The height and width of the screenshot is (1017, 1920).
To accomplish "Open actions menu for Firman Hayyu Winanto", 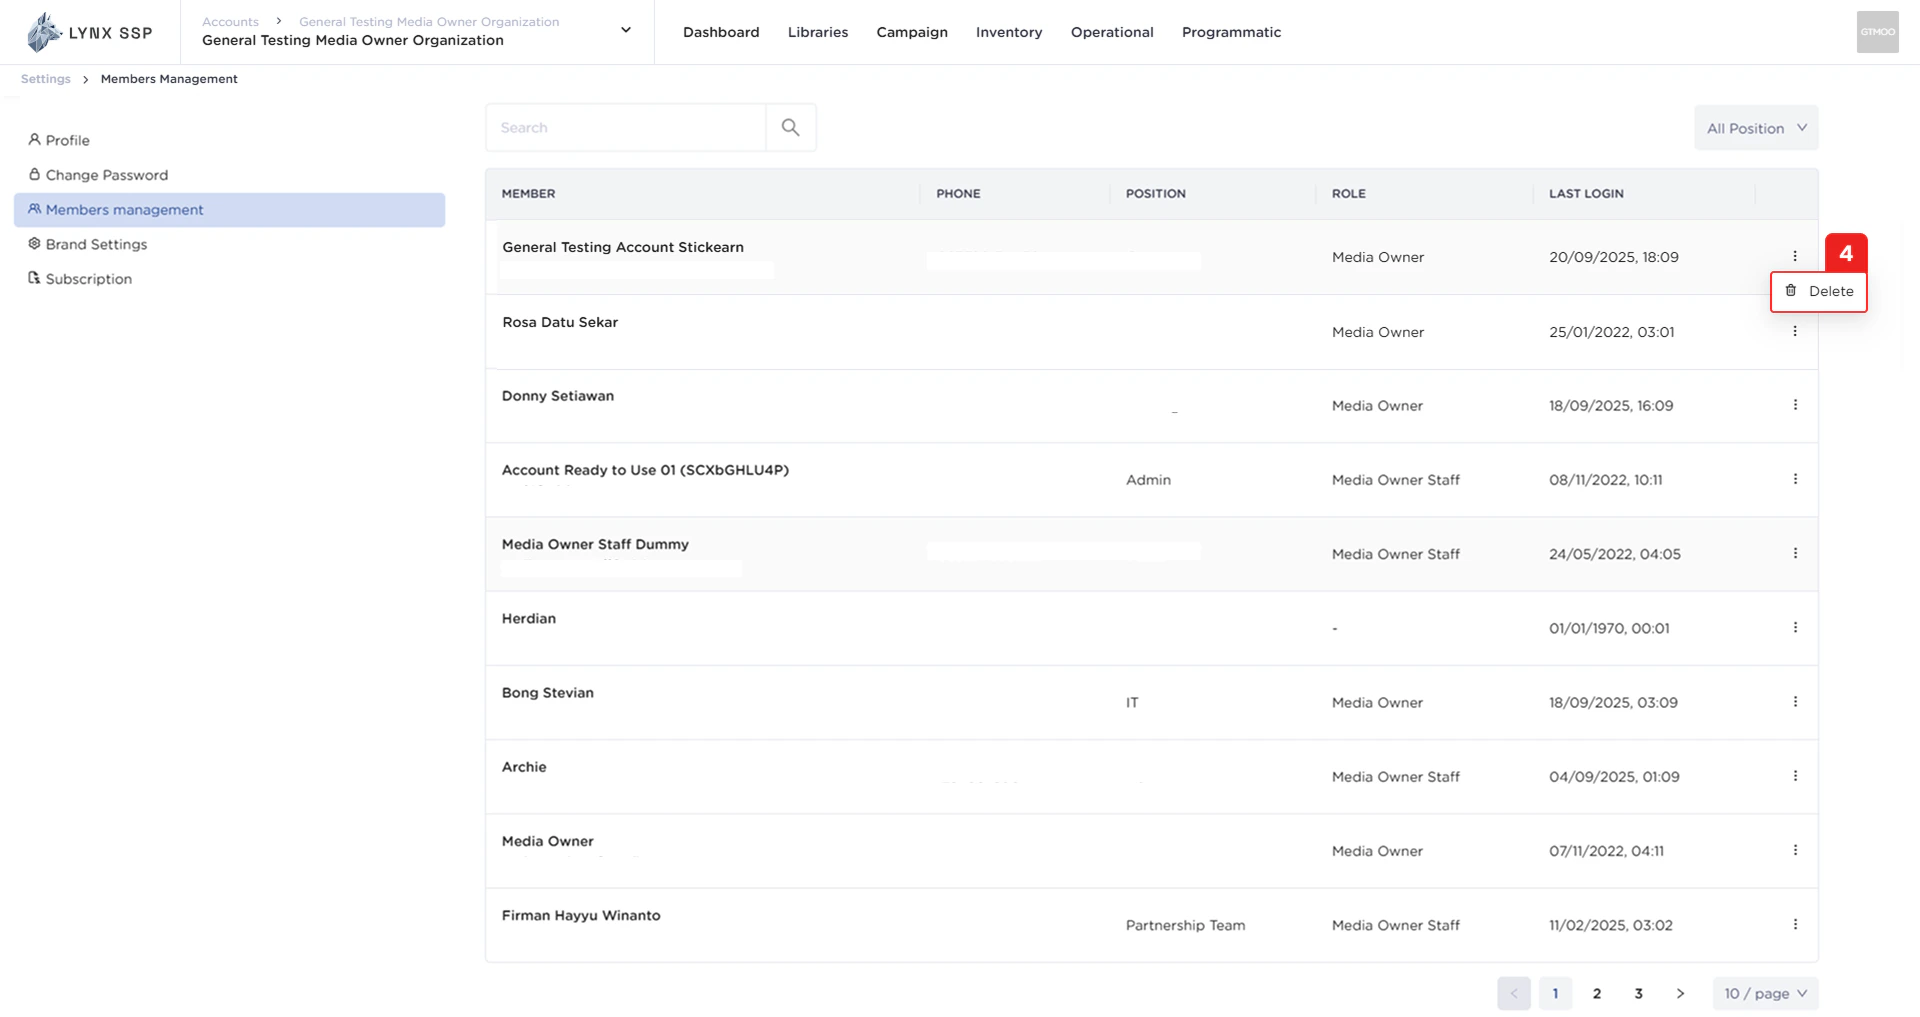I will 1795,925.
